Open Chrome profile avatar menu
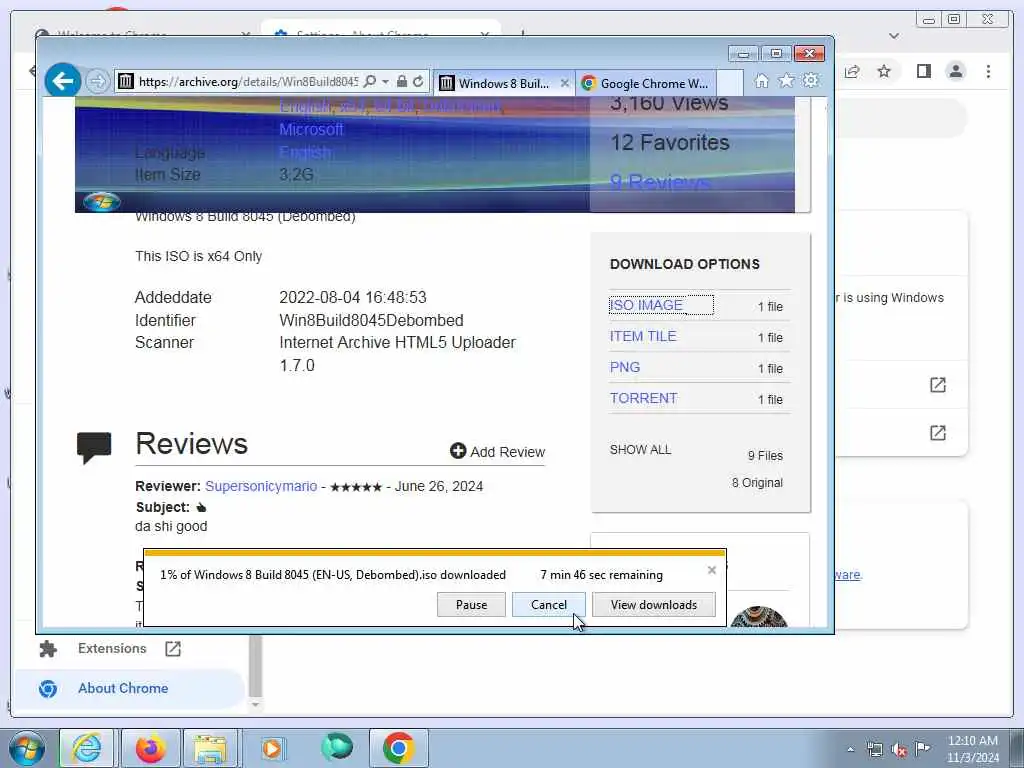The height and width of the screenshot is (768, 1024). pyautogui.click(x=955, y=71)
